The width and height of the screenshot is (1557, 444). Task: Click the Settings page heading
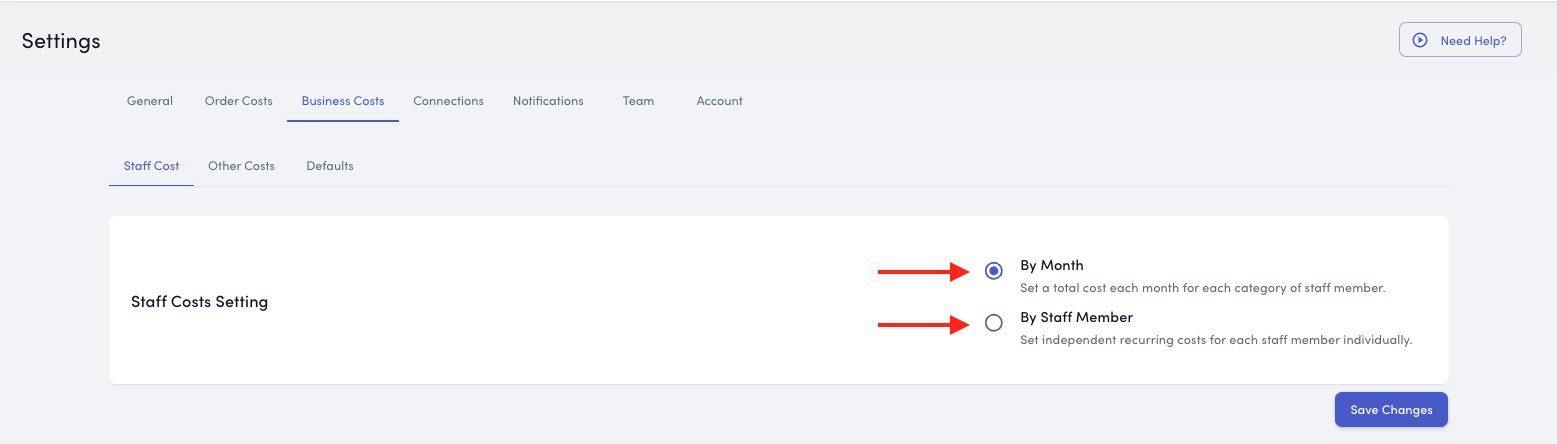[x=61, y=41]
